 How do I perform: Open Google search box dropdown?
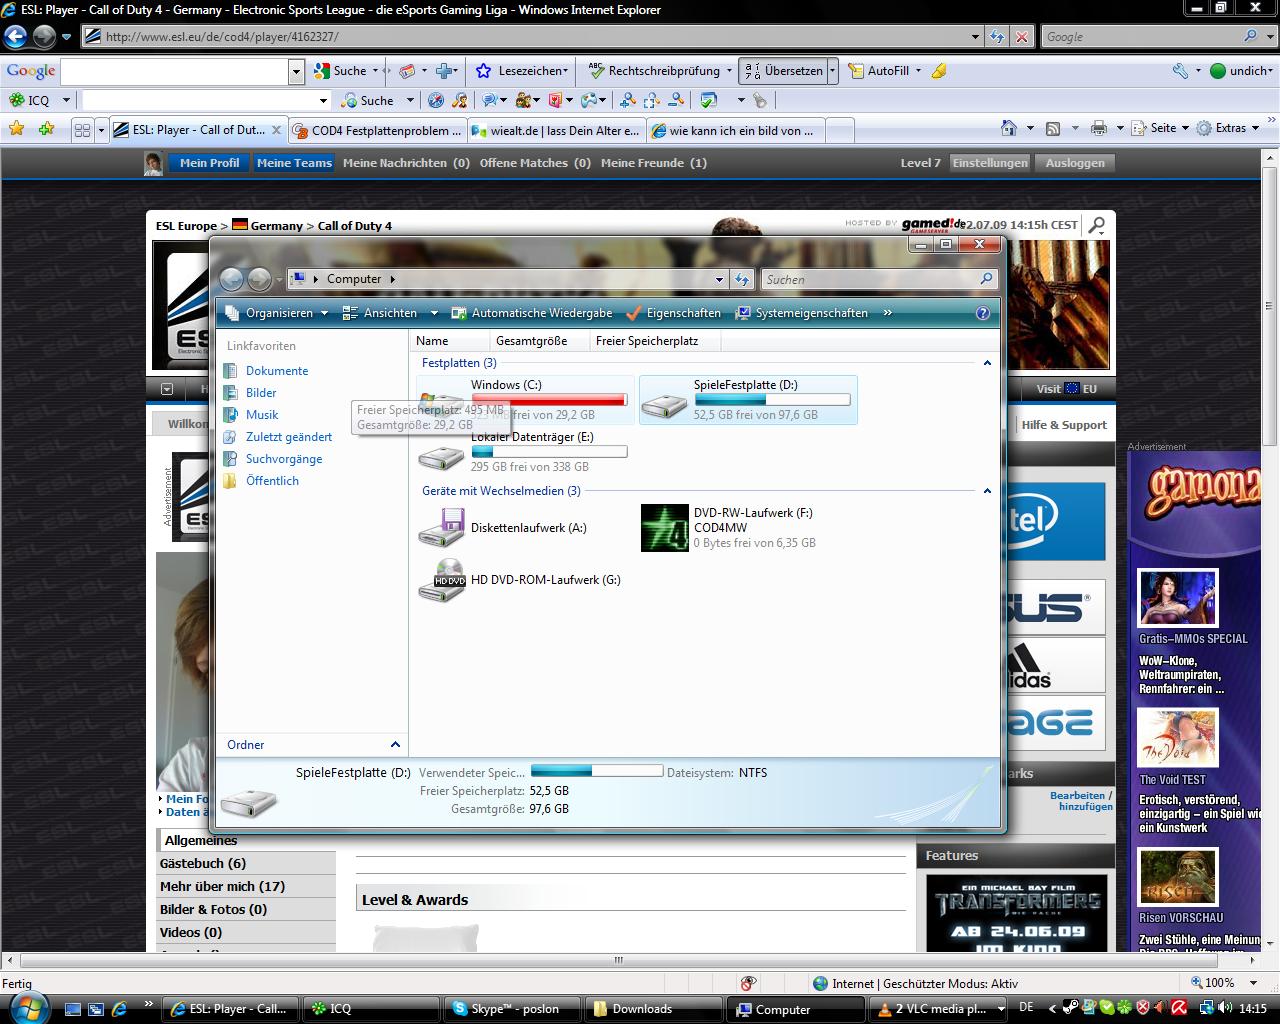(296, 72)
